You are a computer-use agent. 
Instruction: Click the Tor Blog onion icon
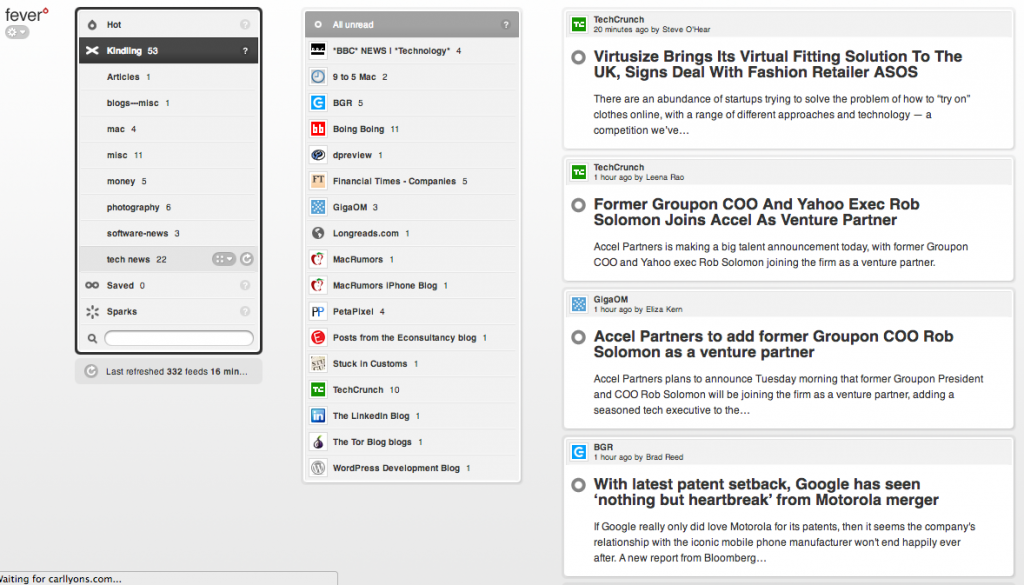click(x=317, y=442)
